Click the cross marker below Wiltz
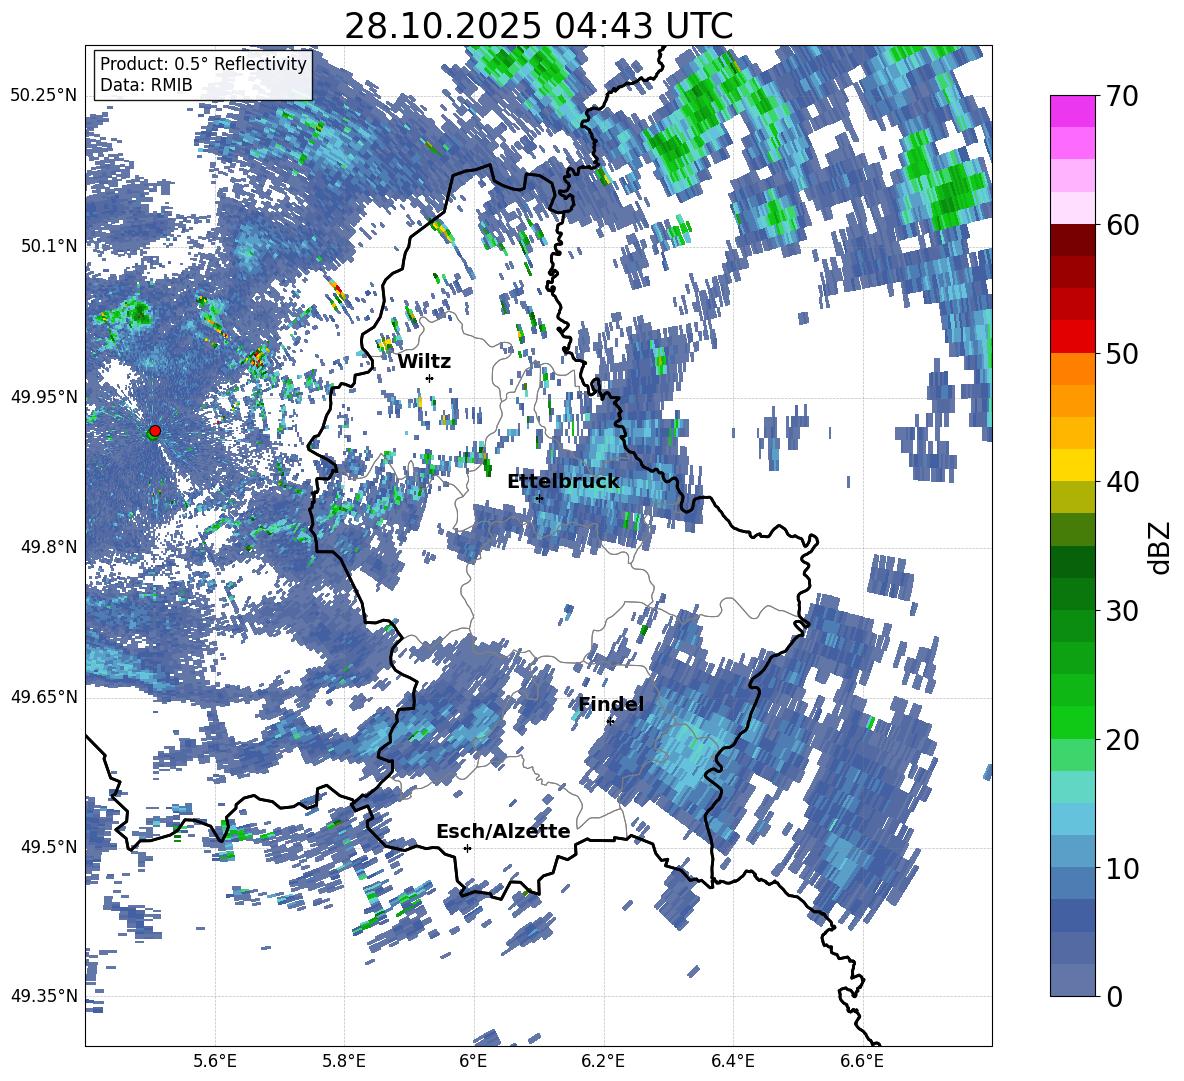This screenshot has width=1184, height=1081. [x=430, y=378]
